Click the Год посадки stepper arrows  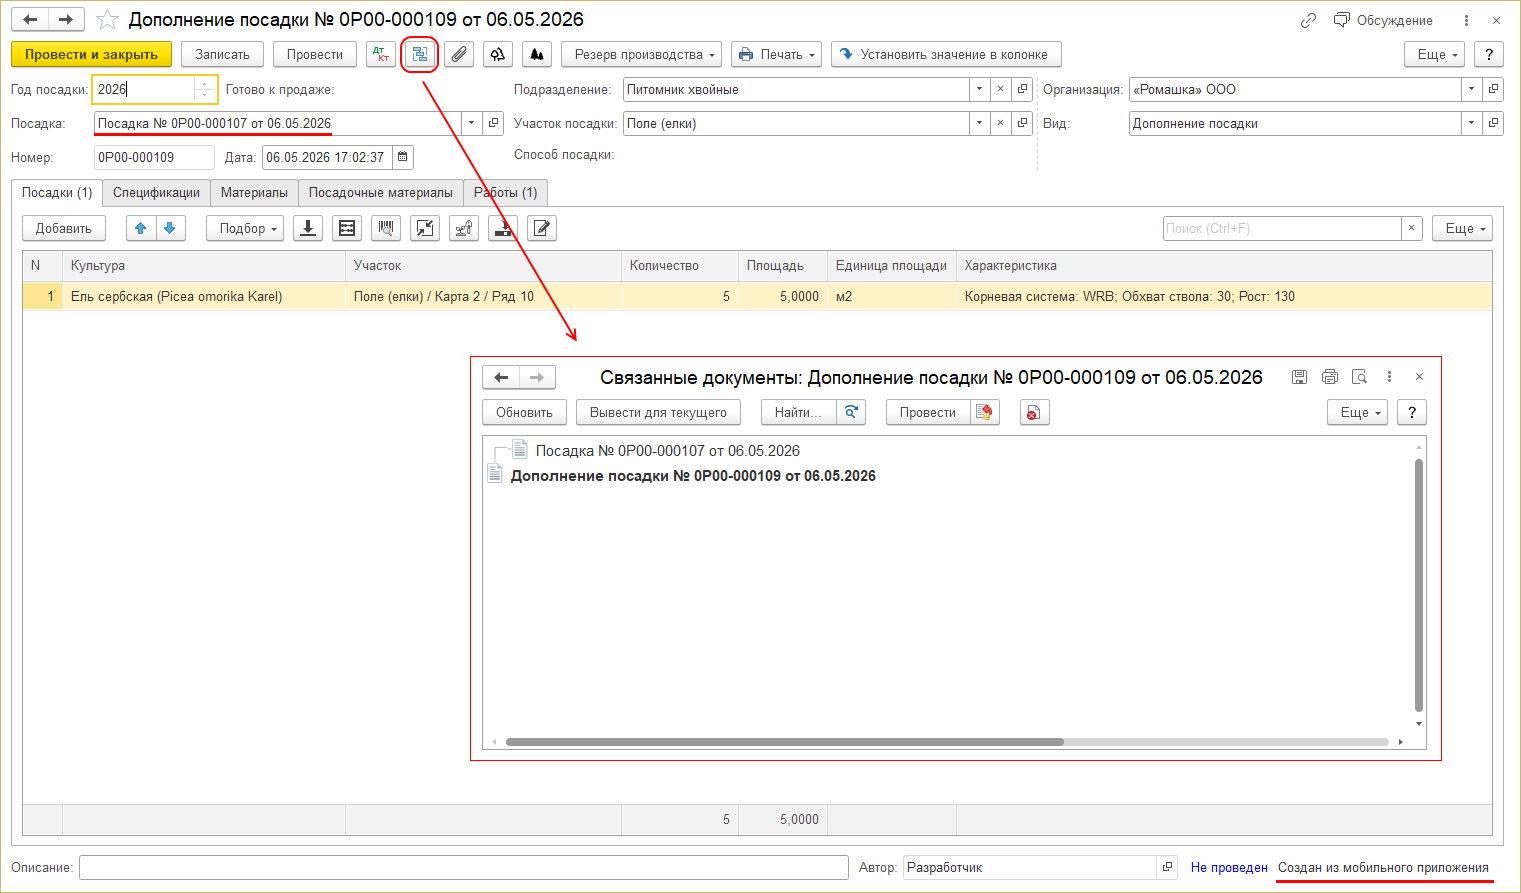(x=205, y=89)
